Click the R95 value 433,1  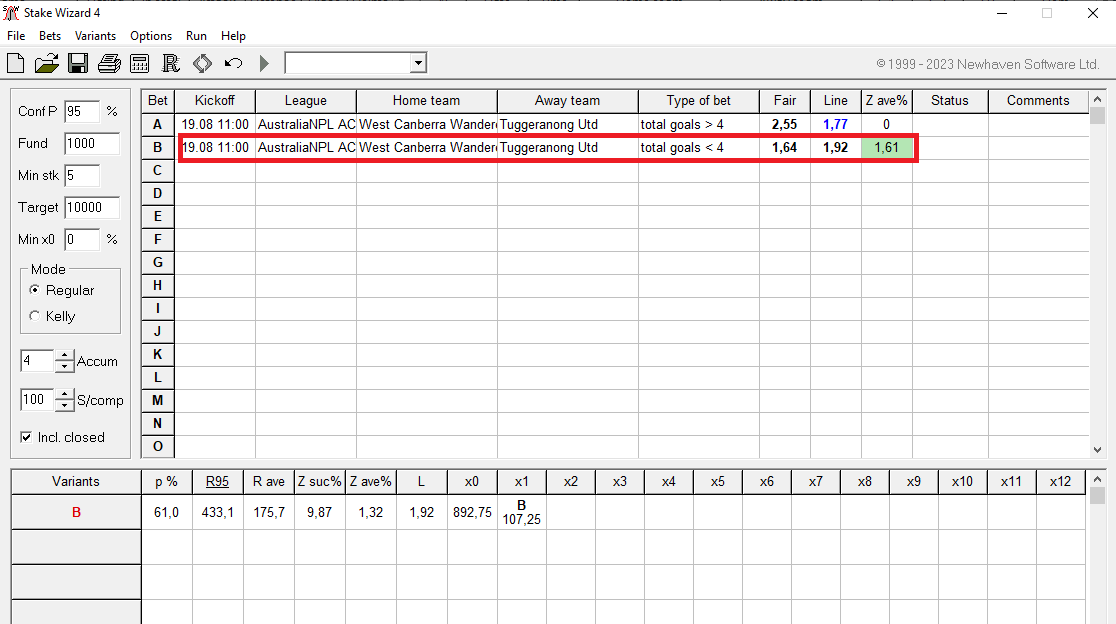217,512
